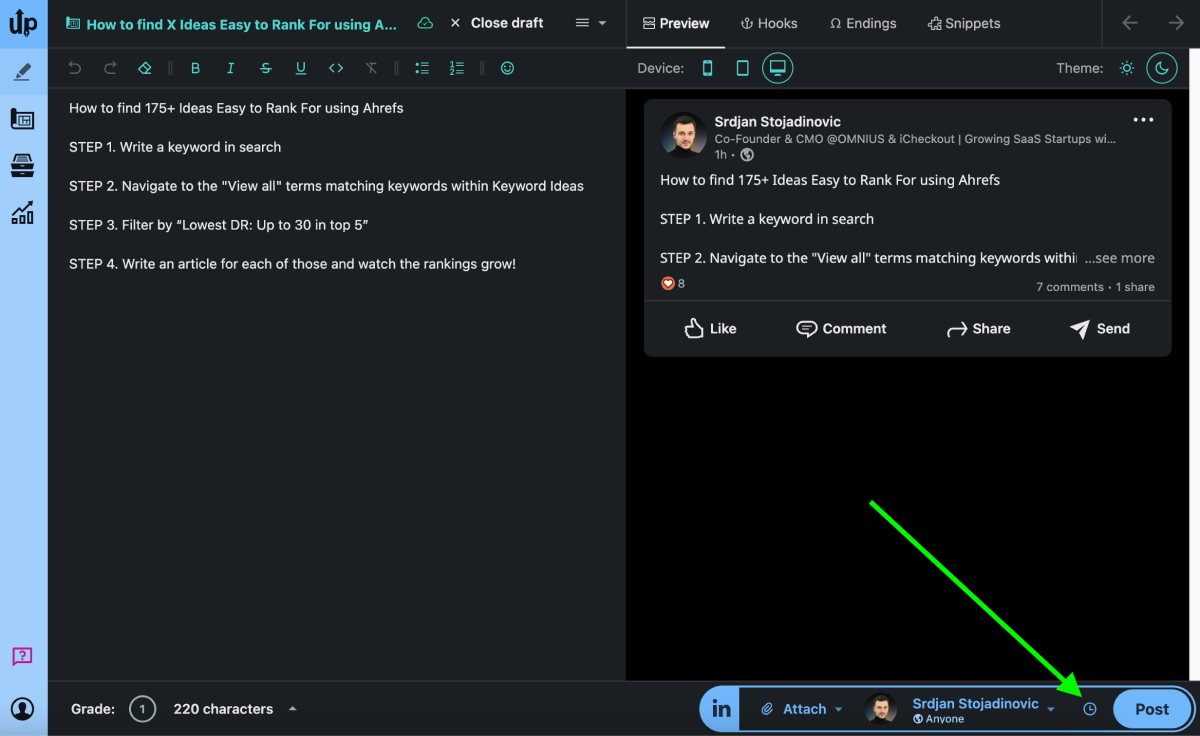Clear formatting with the eraser icon
Screen dimensions: 1200x736
pos(144,67)
